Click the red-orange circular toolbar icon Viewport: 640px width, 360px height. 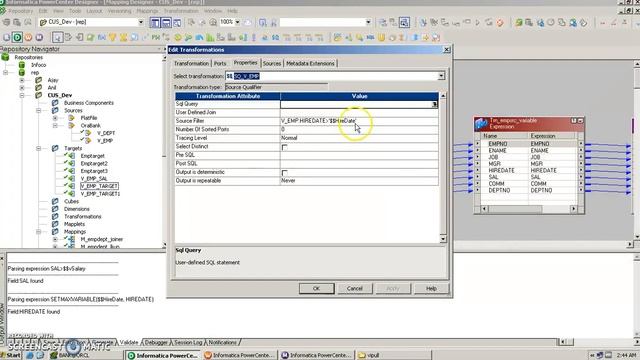pyautogui.click(x=500, y=22)
